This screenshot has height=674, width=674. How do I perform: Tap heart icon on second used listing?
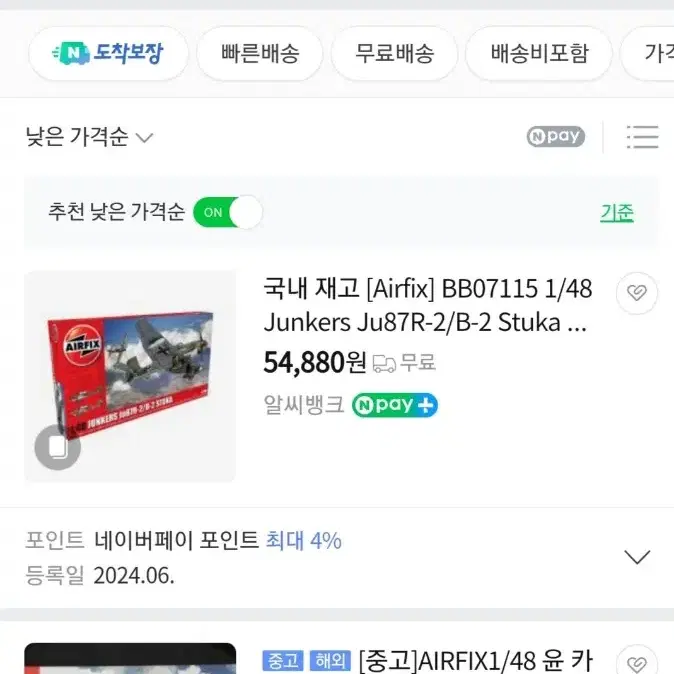click(x=637, y=662)
